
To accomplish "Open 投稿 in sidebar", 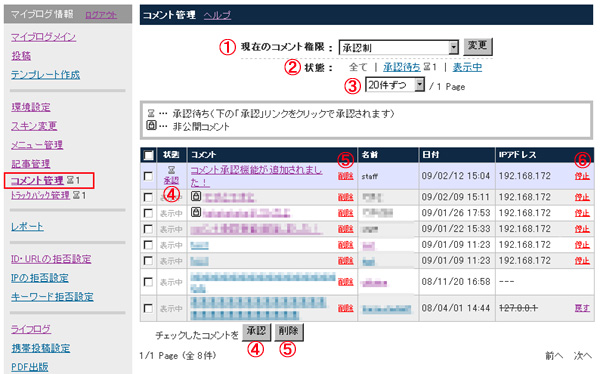I will (x=21, y=56).
